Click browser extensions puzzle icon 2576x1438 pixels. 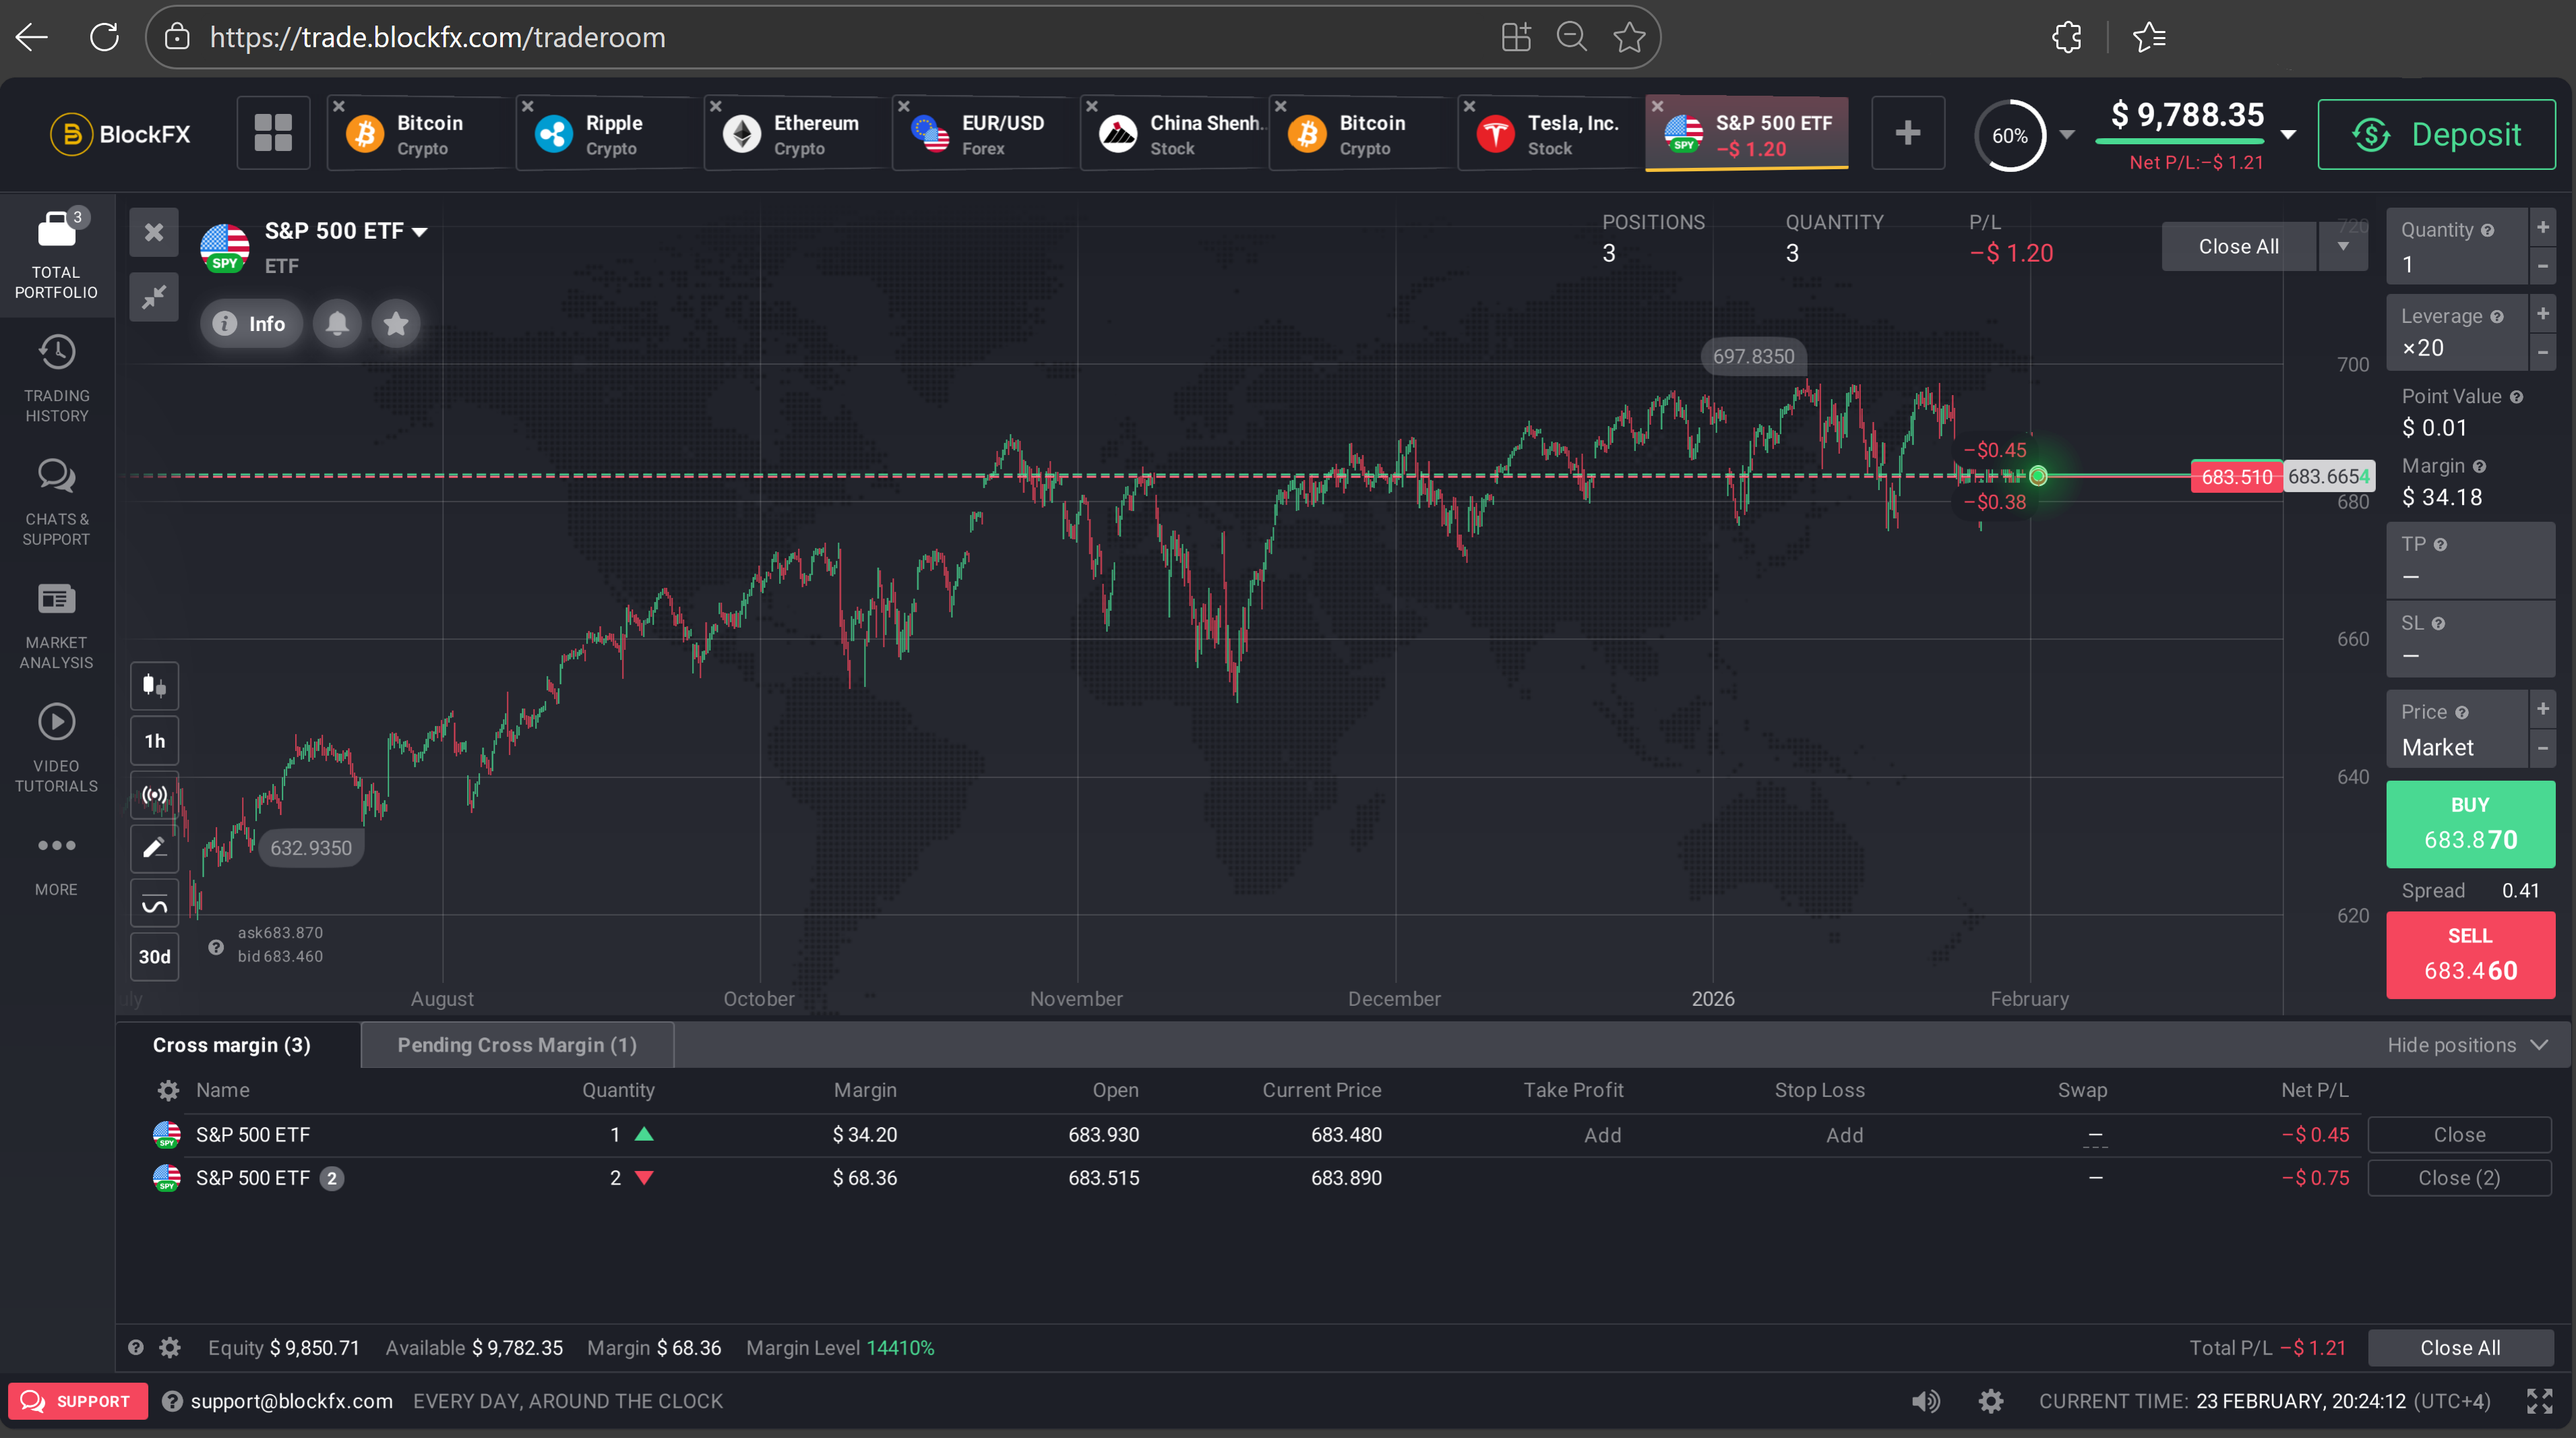pyautogui.click(x=2066, y=37)
